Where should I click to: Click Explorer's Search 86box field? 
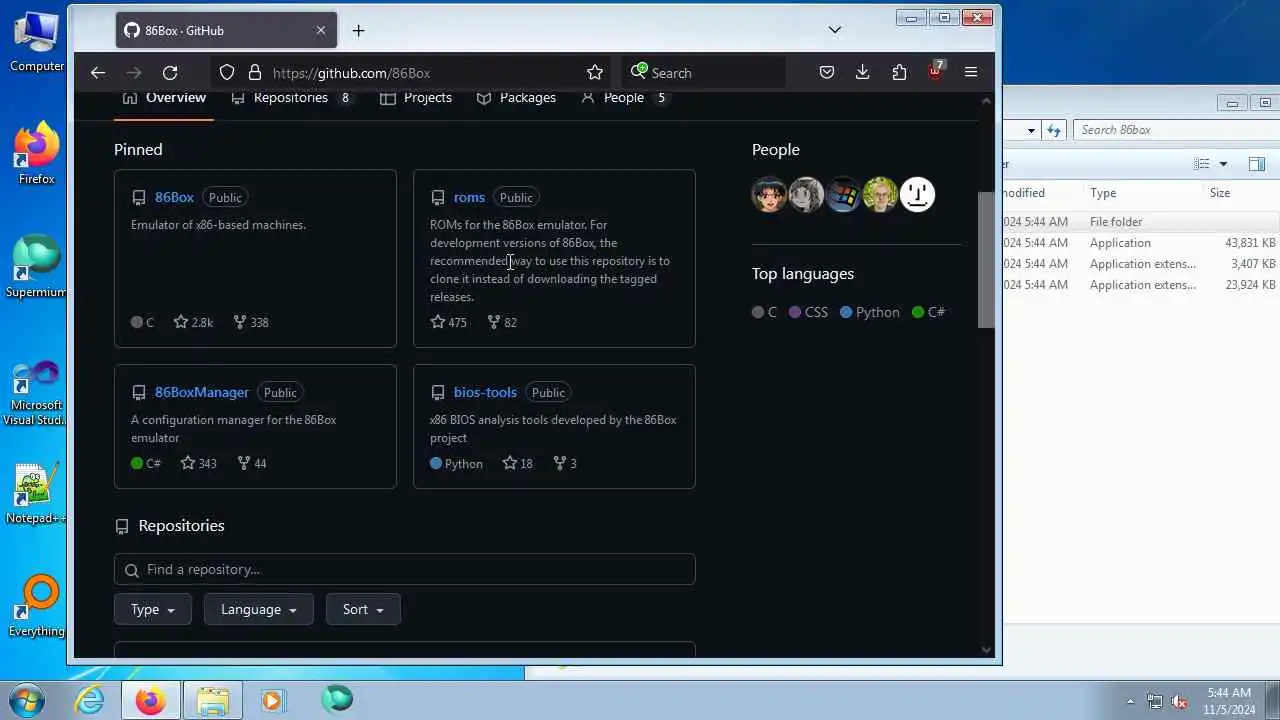(x=1175, y=130)
